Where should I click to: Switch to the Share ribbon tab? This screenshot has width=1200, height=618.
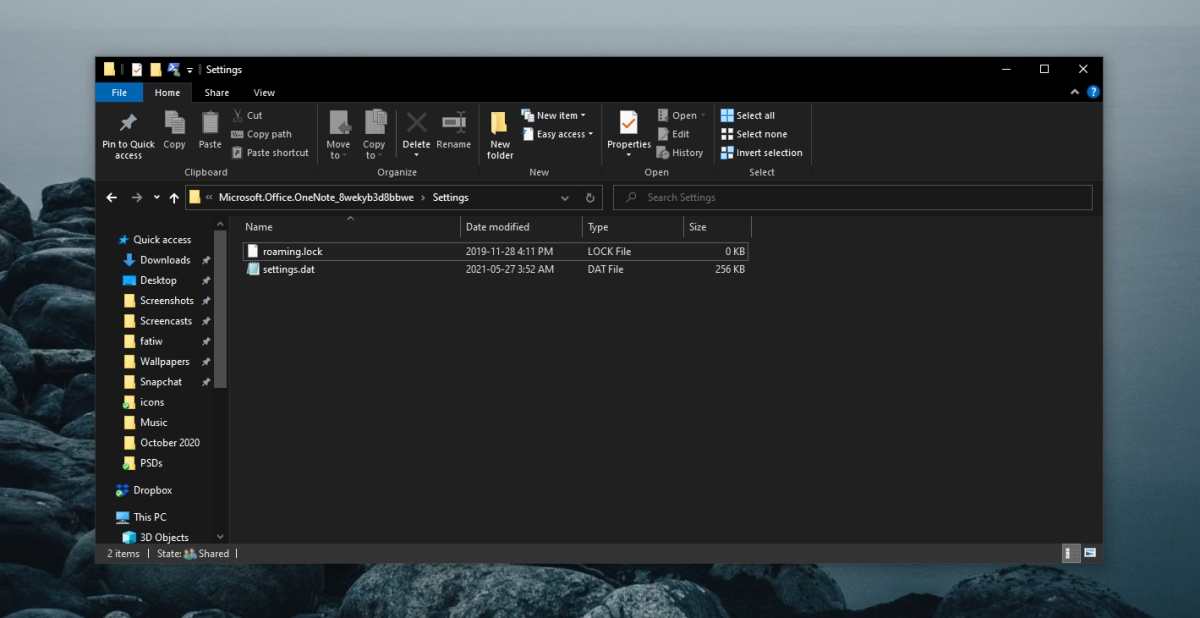point(217,92)
